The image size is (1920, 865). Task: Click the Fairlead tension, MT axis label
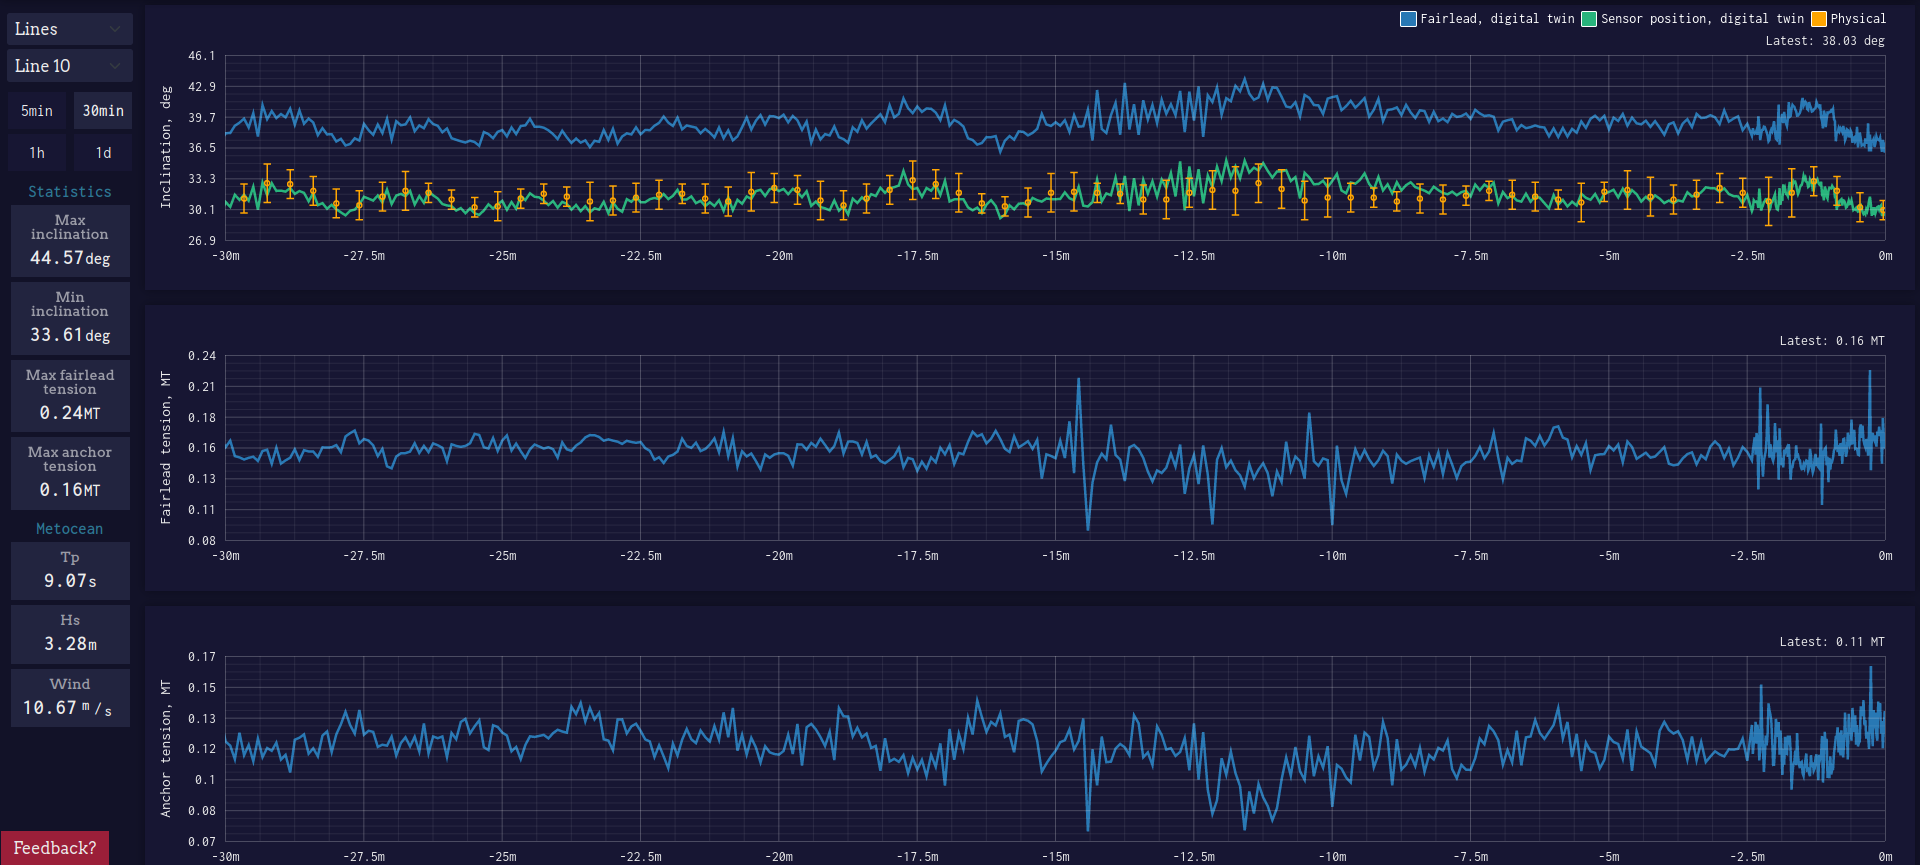tap(166, 447)
